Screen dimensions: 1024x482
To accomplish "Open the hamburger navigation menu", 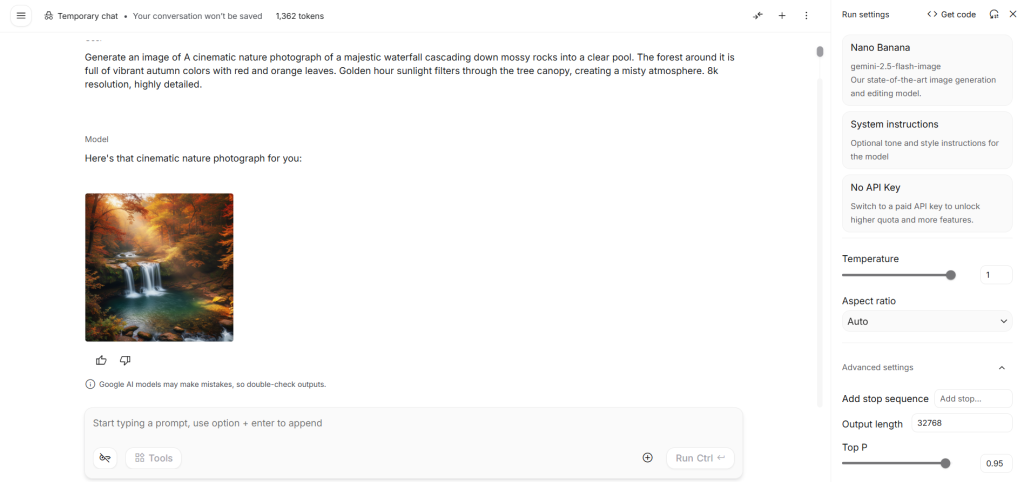I will (21, 16).
